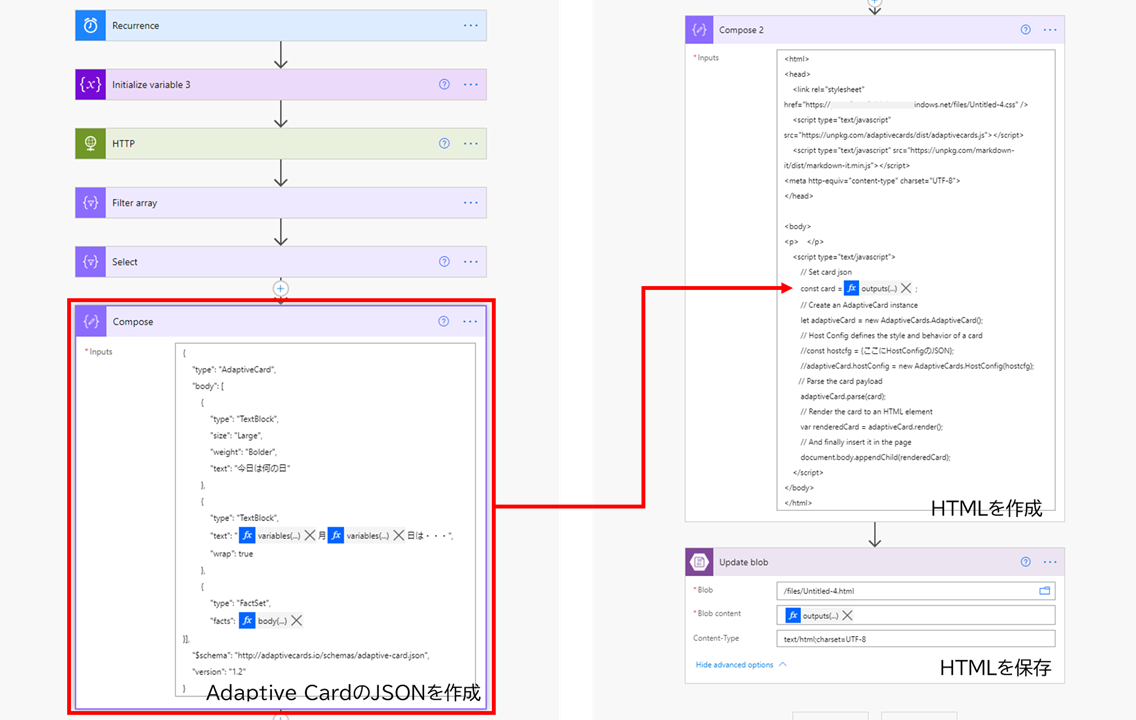Click the "$schema" URL line
The width and height of the screenshot is (1136, 720).
[x=311, y=655]
